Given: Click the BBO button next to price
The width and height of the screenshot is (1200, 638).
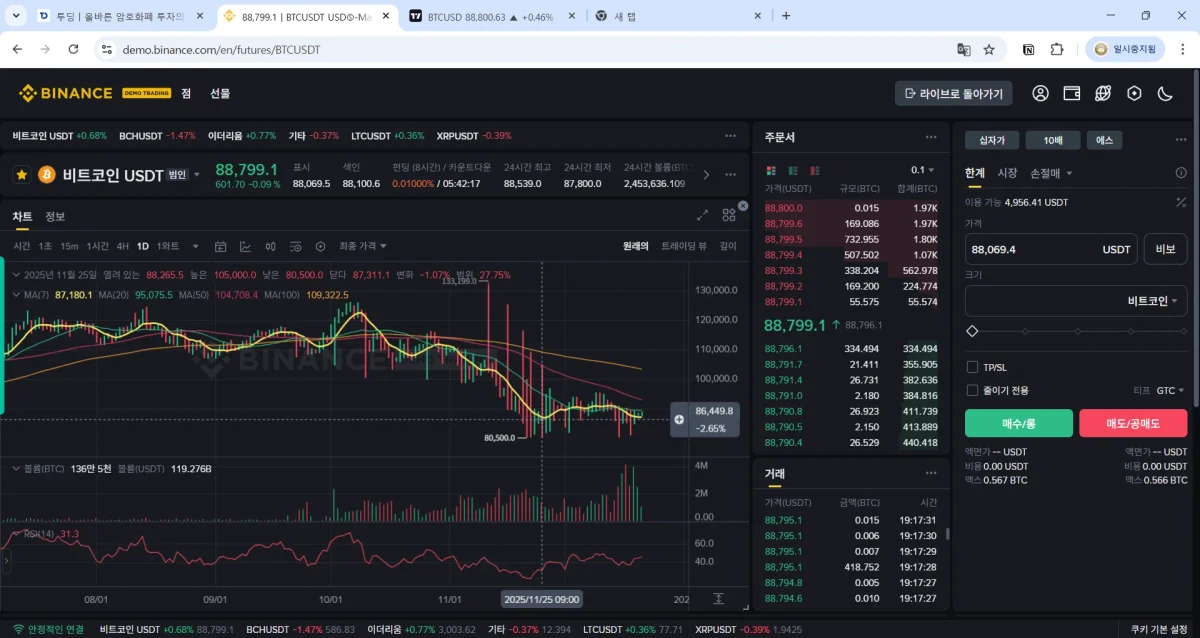Looking at the screenshot, I should pos(1165,249).
